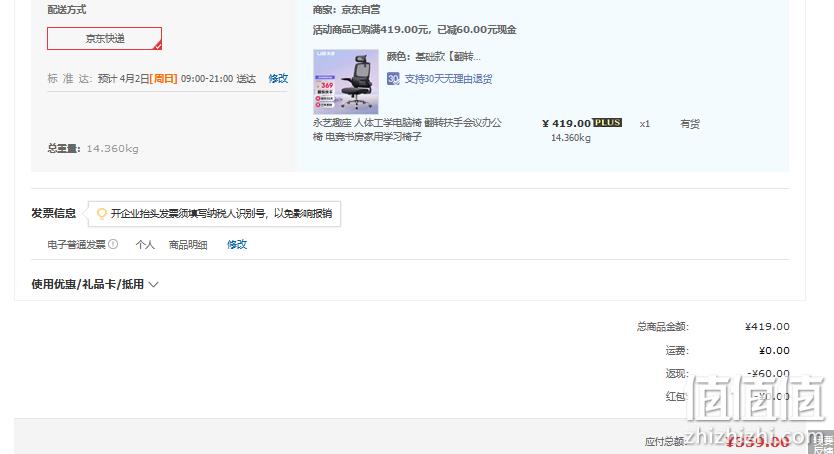
Task: Open the office chair product thumbnail
Action: [346, 82]
